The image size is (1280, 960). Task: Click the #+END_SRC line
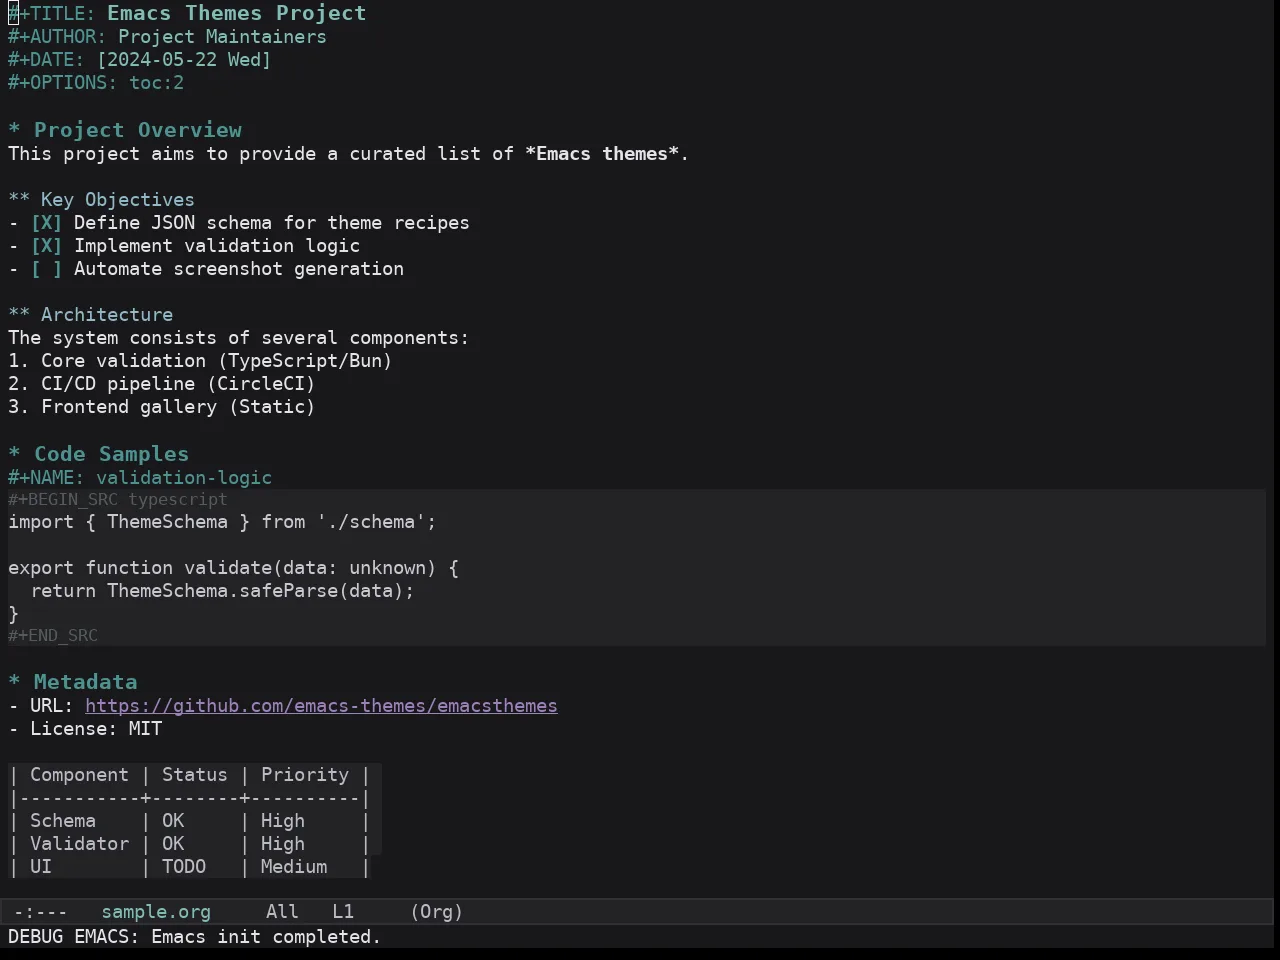click(53, 636)
